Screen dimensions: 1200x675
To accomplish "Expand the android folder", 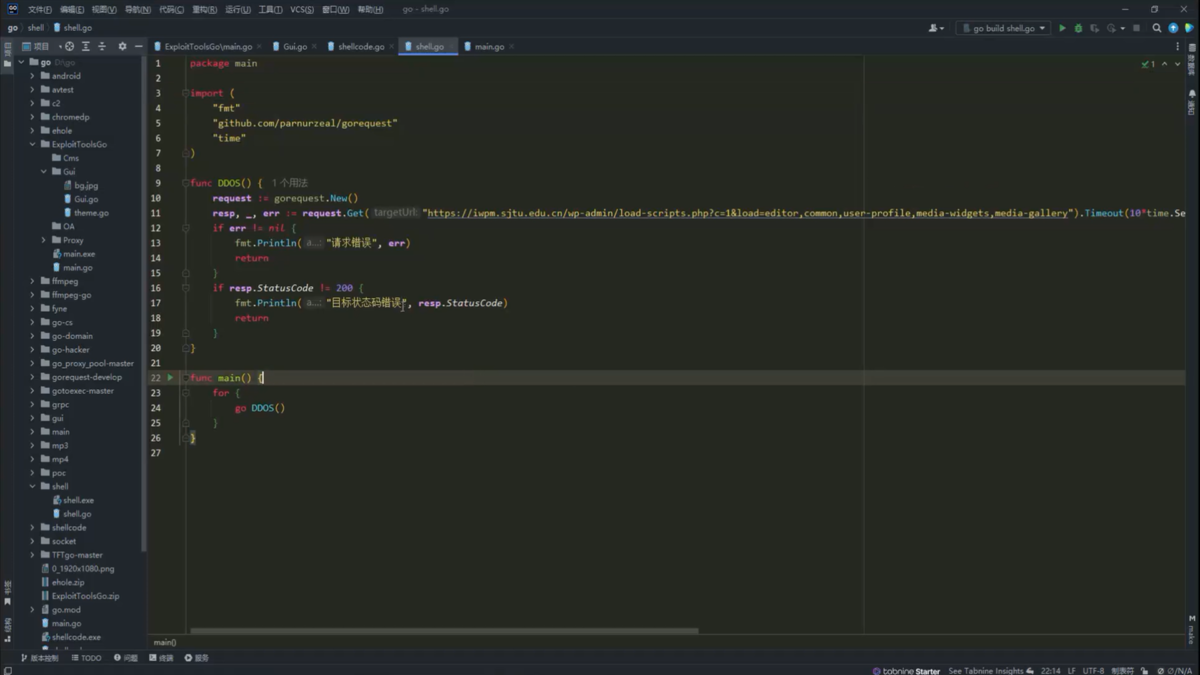I will coord(32,76).
